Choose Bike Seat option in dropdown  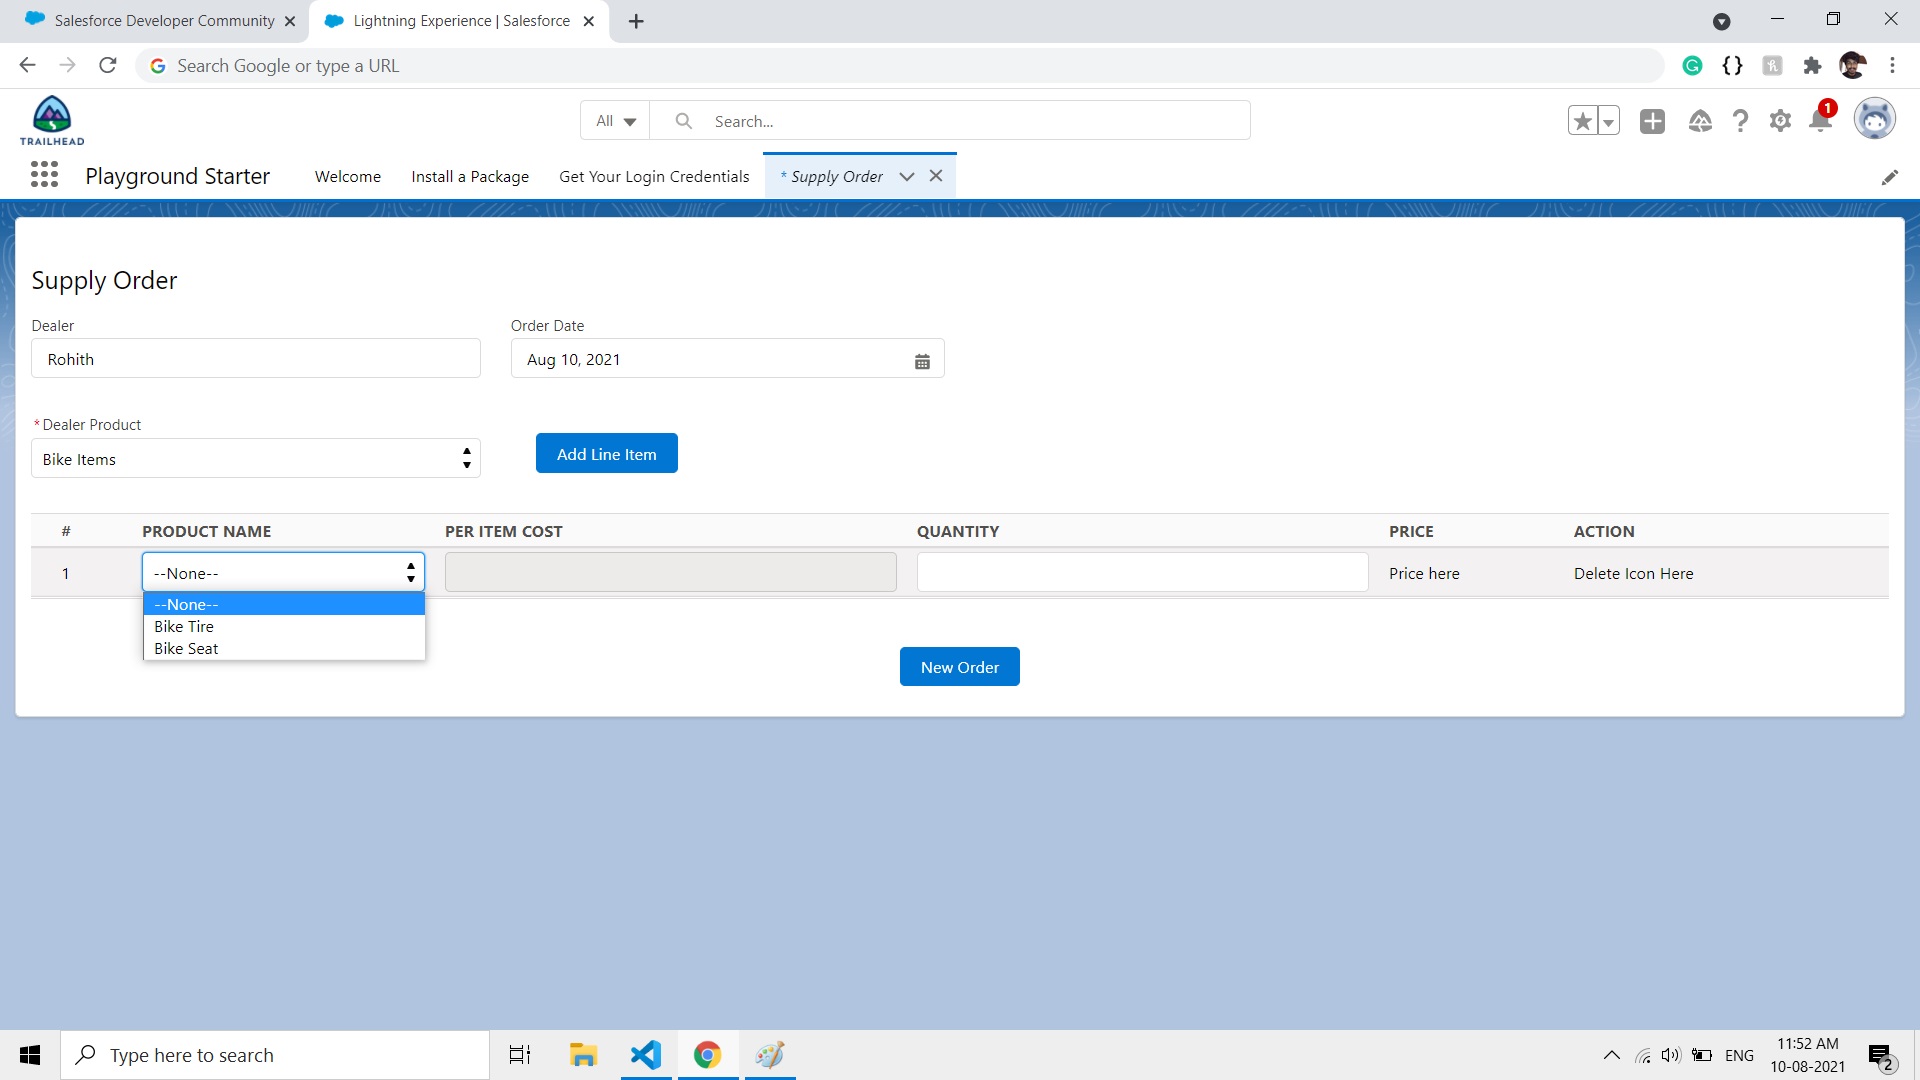[186, 648]
